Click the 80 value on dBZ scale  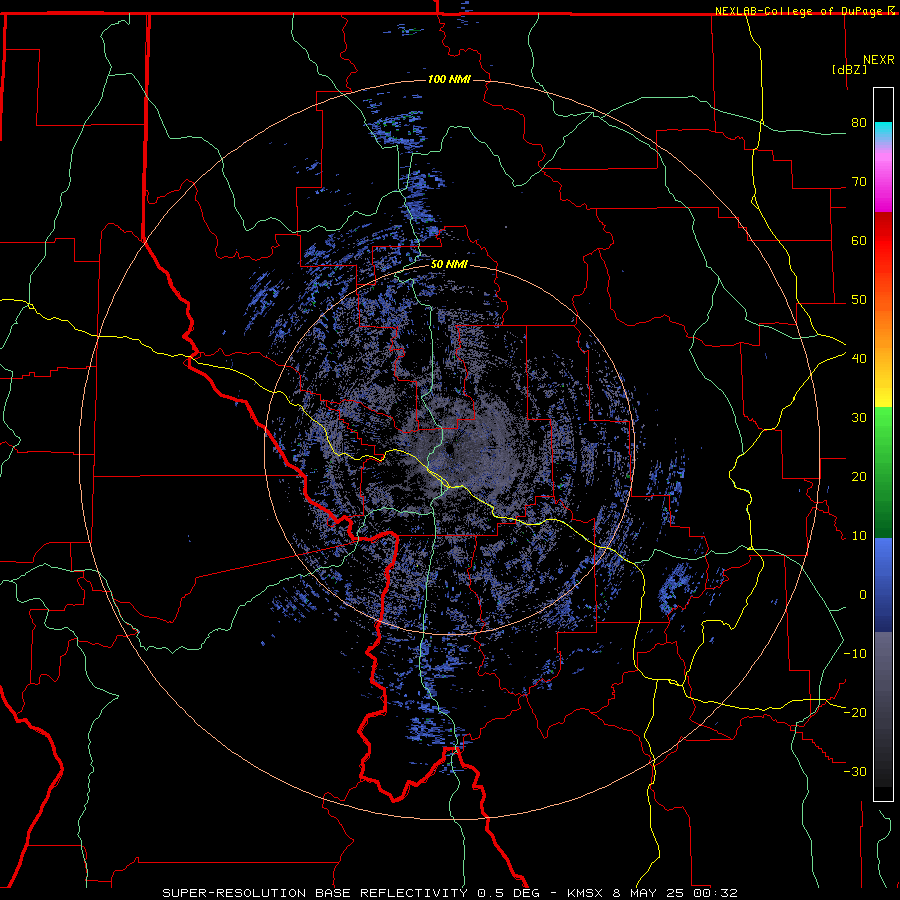click(859, 123)
